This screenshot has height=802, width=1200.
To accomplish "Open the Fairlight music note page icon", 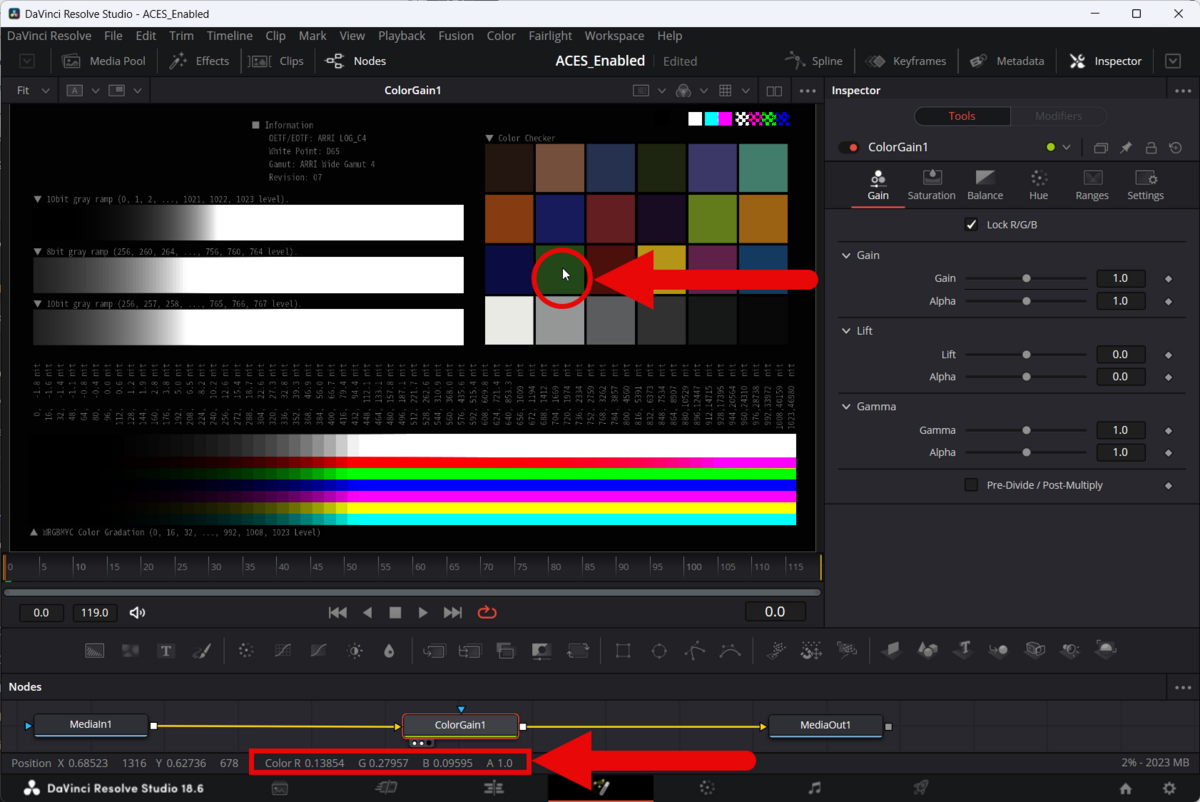I will pos(814,788).
